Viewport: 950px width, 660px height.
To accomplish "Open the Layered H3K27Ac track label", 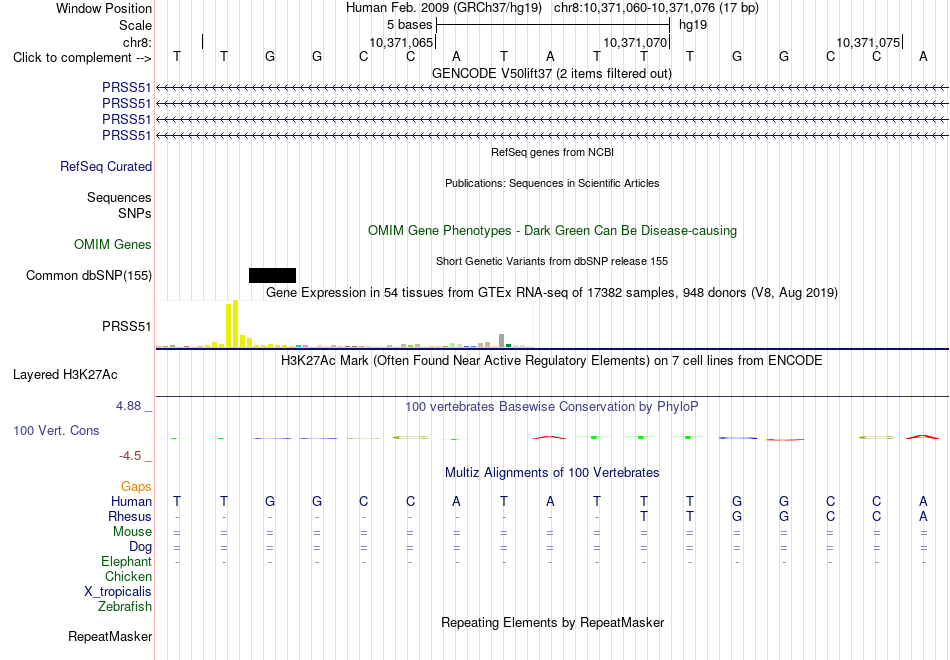I will [x=65, y=375].
